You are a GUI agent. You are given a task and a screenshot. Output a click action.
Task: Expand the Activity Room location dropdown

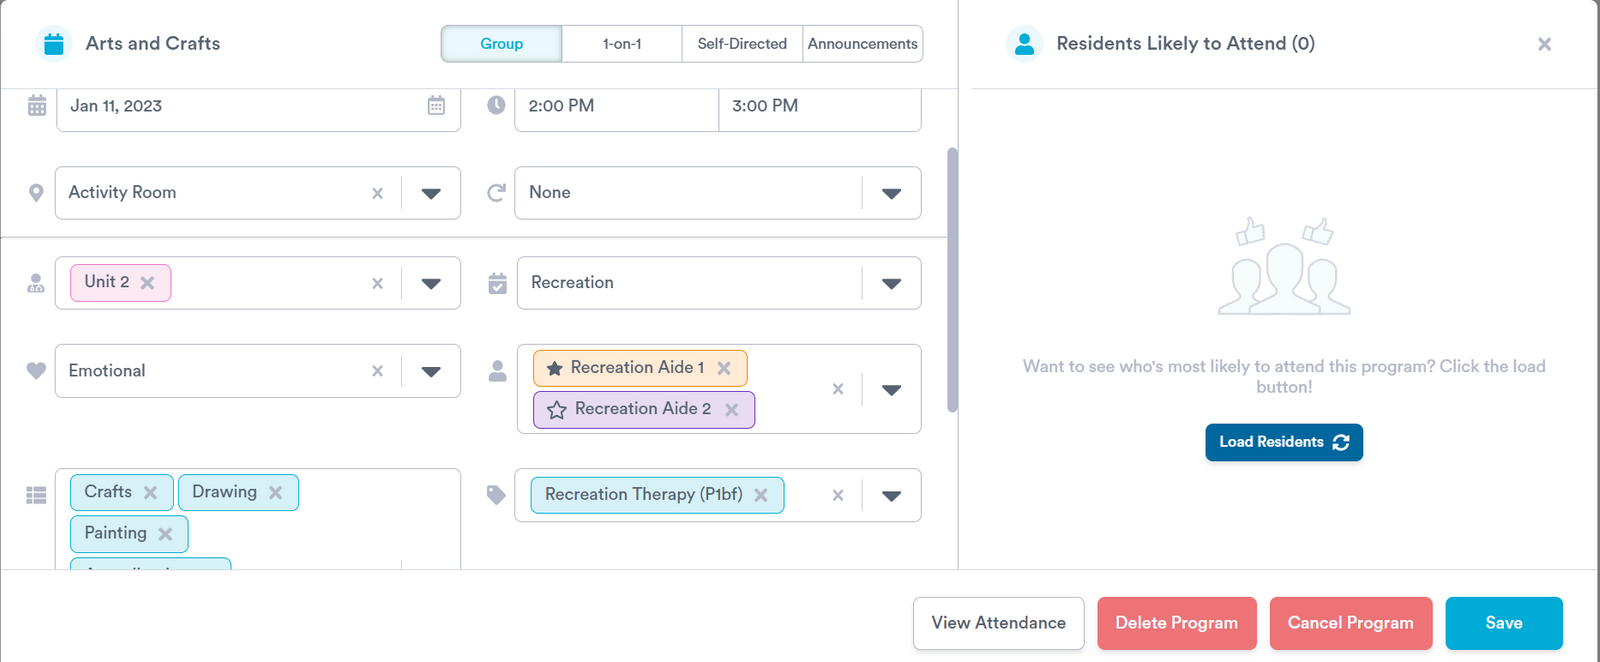[431, 193]
